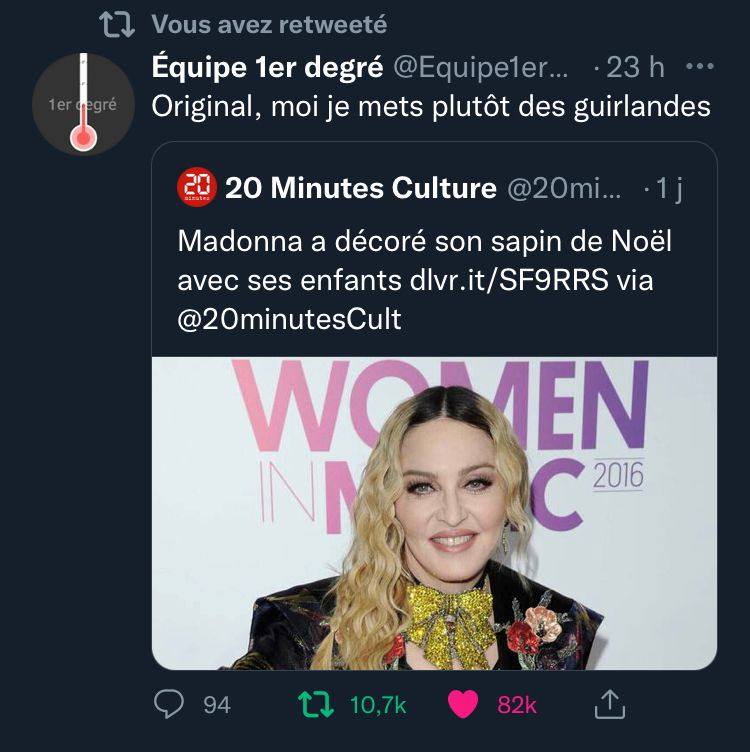This screenshot has height=752, width=750.
Task: Click the share upload icon
Action: [609, 705]
